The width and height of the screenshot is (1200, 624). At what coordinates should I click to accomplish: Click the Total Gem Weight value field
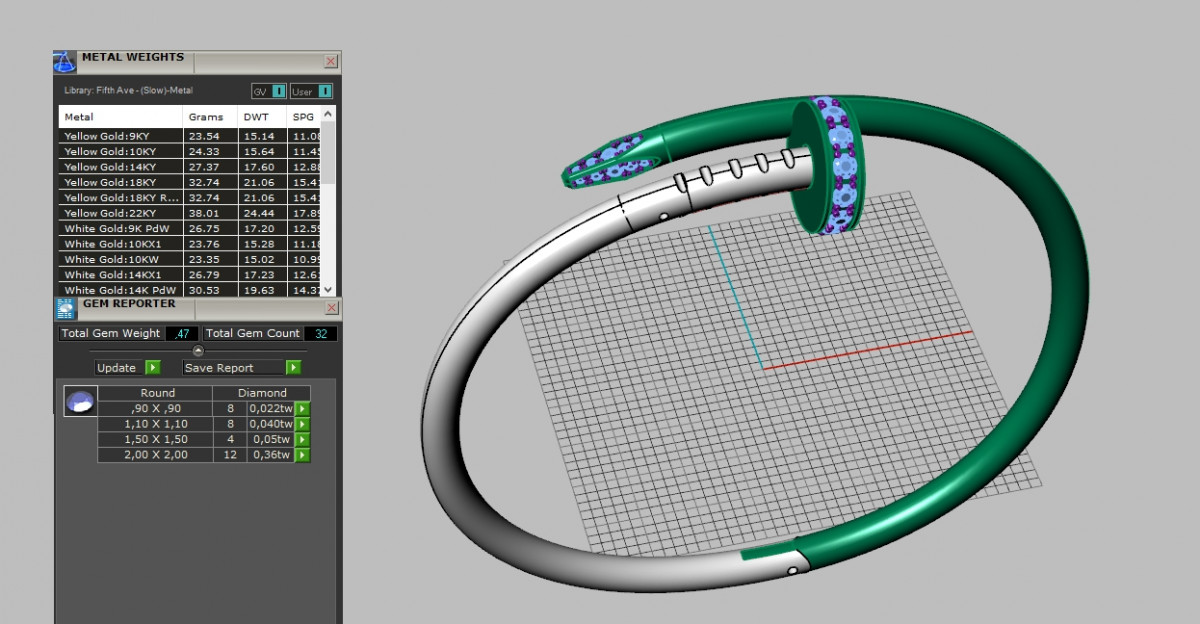[181, 333]
